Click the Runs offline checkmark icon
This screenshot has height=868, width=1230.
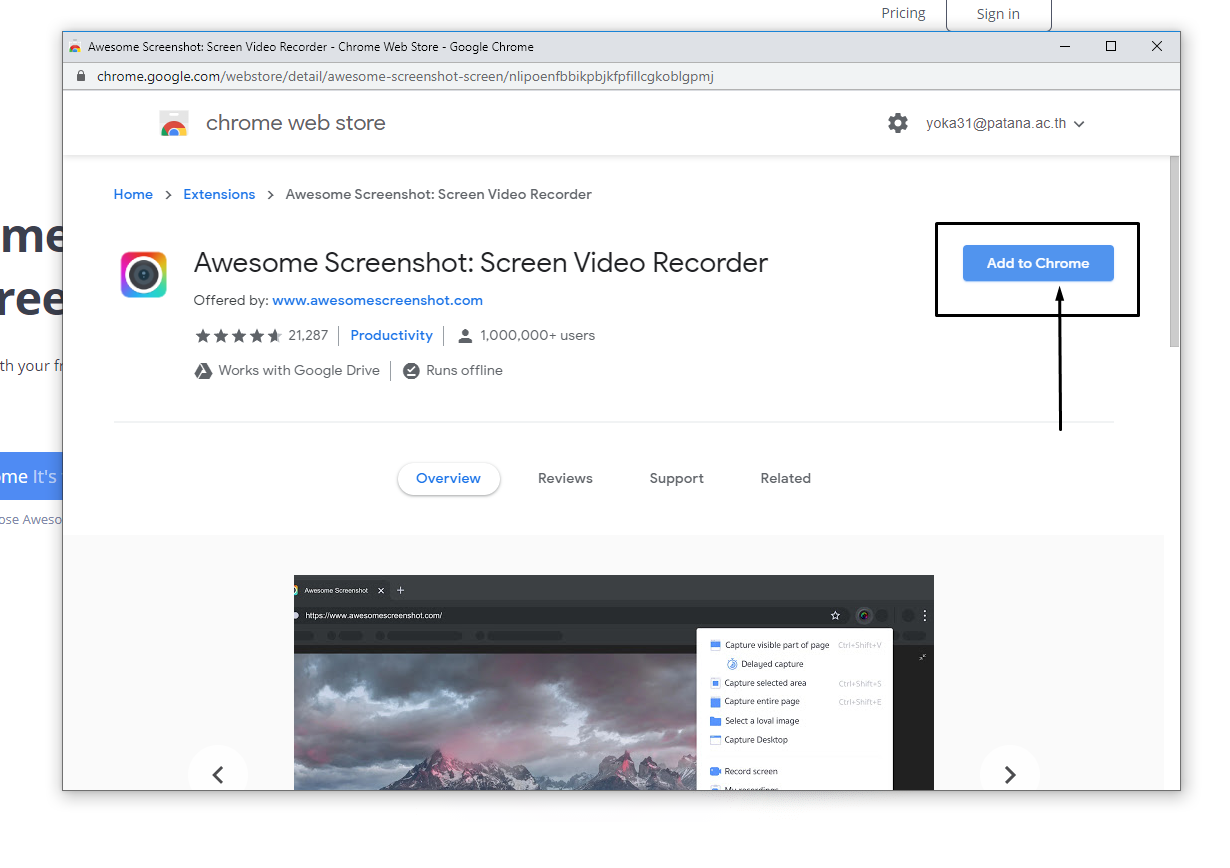(411, 370)
